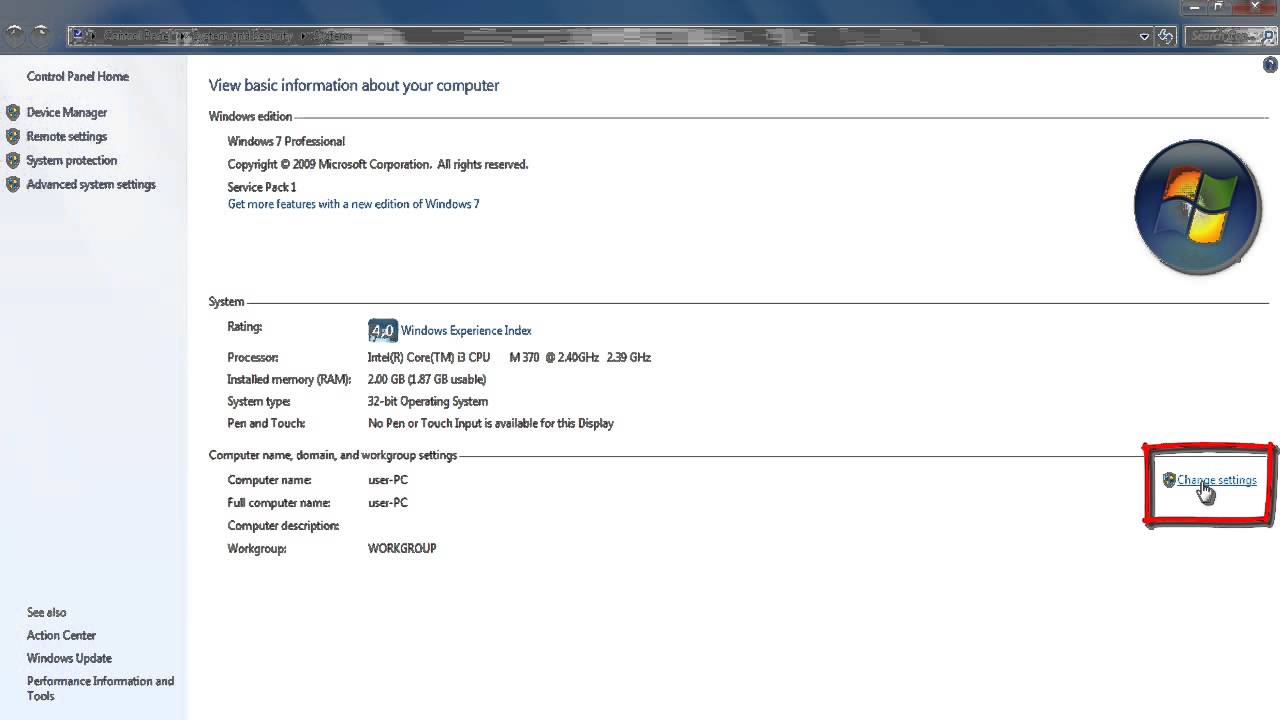
Task: Click the See also label
Action: coord(47,612)
